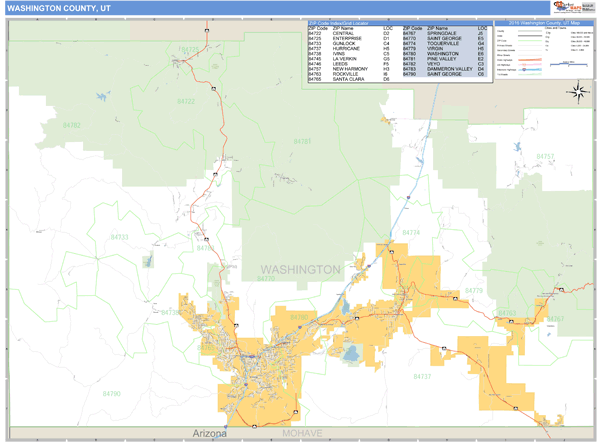600x442 pixels.
Task: Click ZIP label 84737 on the map
Action: coord(422,377)
